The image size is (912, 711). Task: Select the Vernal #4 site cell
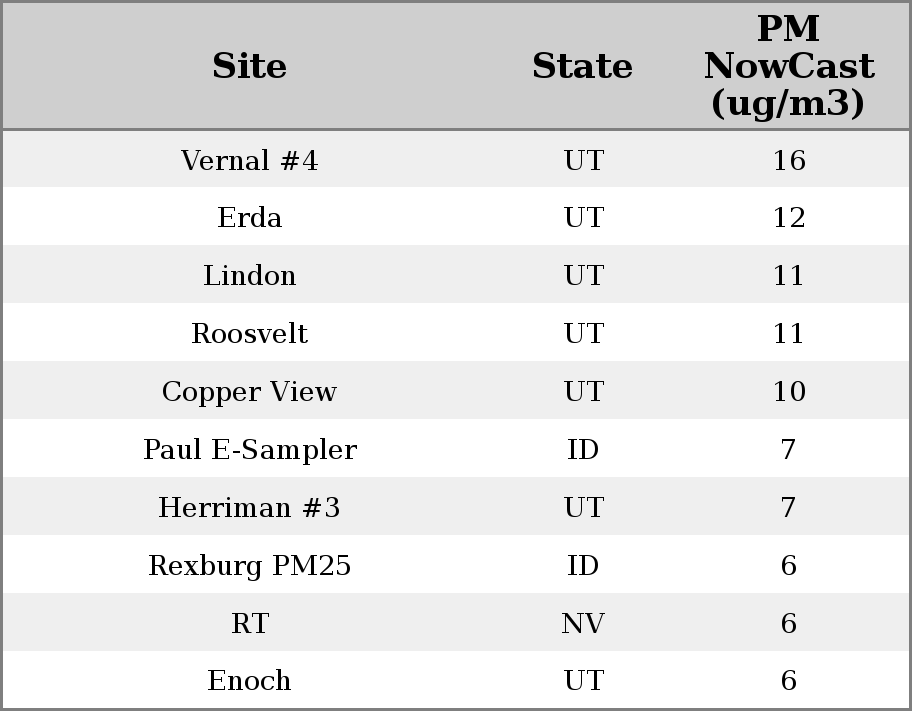point(249,160)
